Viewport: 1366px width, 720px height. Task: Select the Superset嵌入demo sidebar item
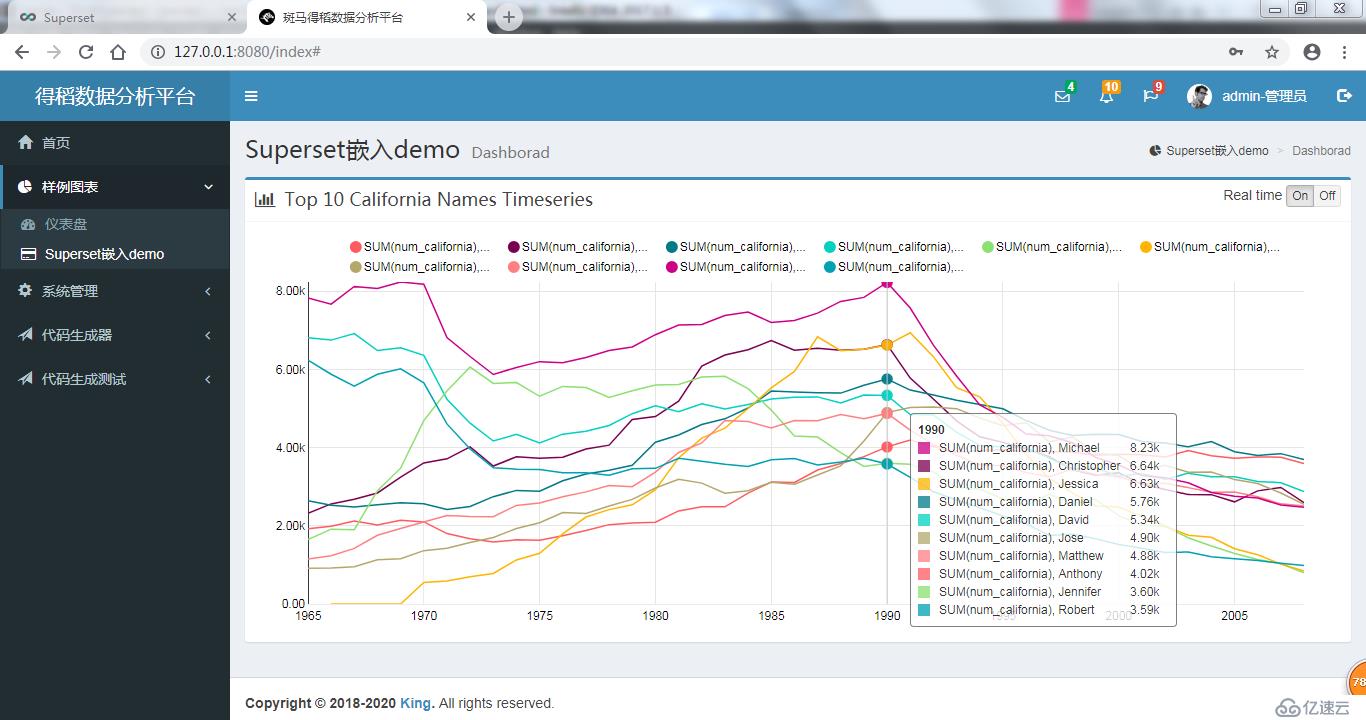coord(115,254)
